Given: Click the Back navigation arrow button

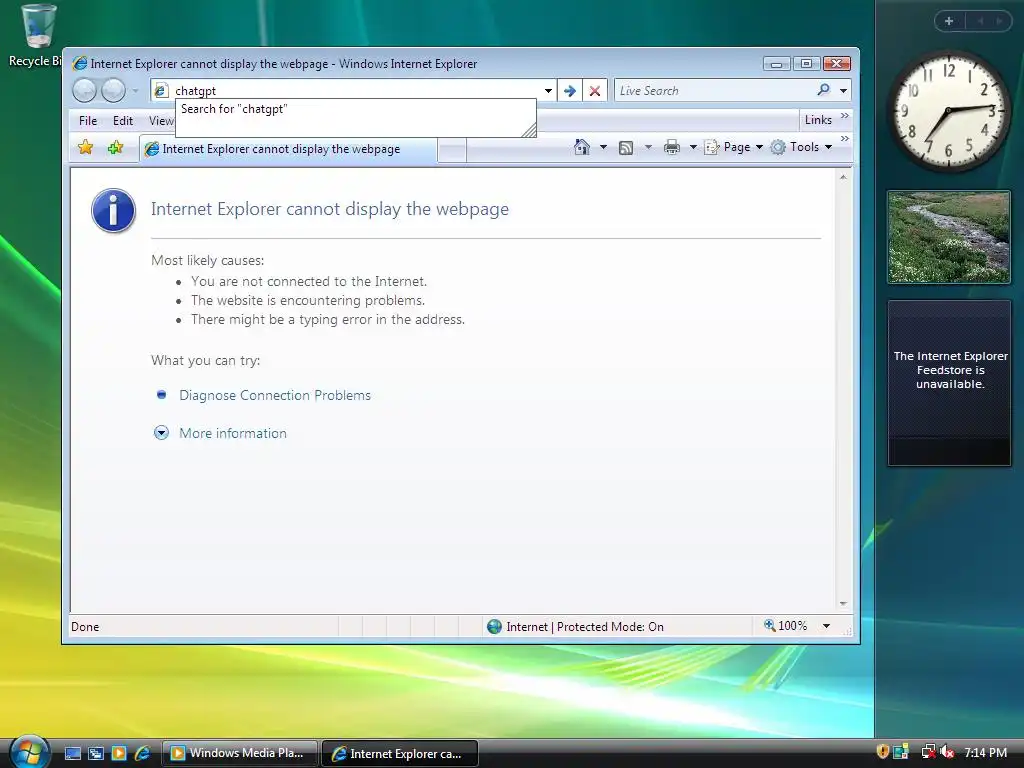Looking at the screenshot, I should pyautogui.click(x=84, y=90).
